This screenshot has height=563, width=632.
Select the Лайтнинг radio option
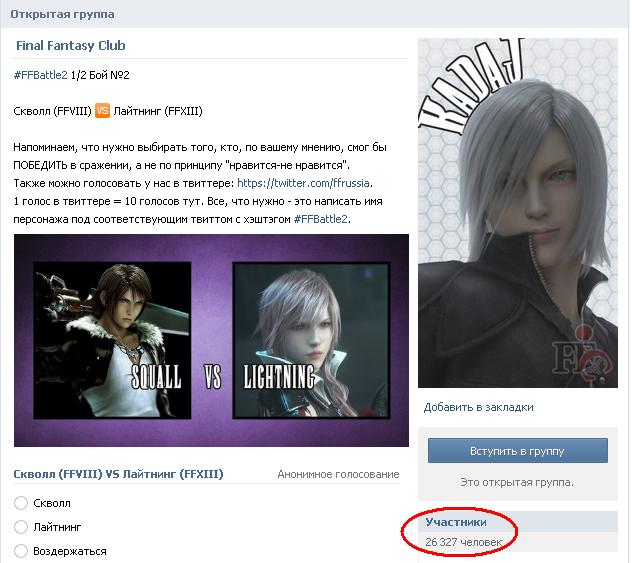coord(21,527)
